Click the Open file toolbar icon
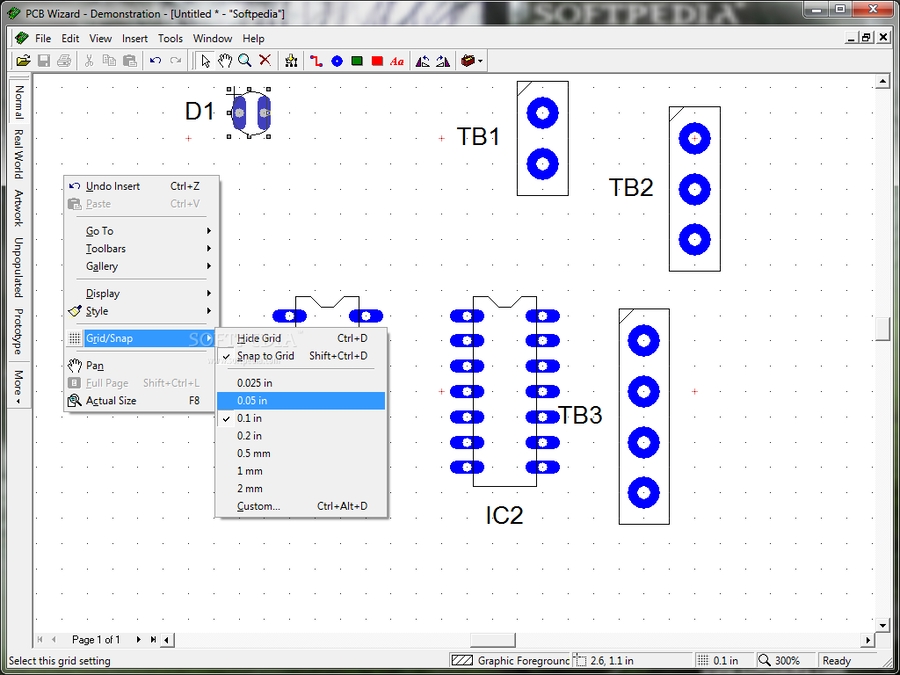This screenshot has width=900, height=675. point(23,61)
